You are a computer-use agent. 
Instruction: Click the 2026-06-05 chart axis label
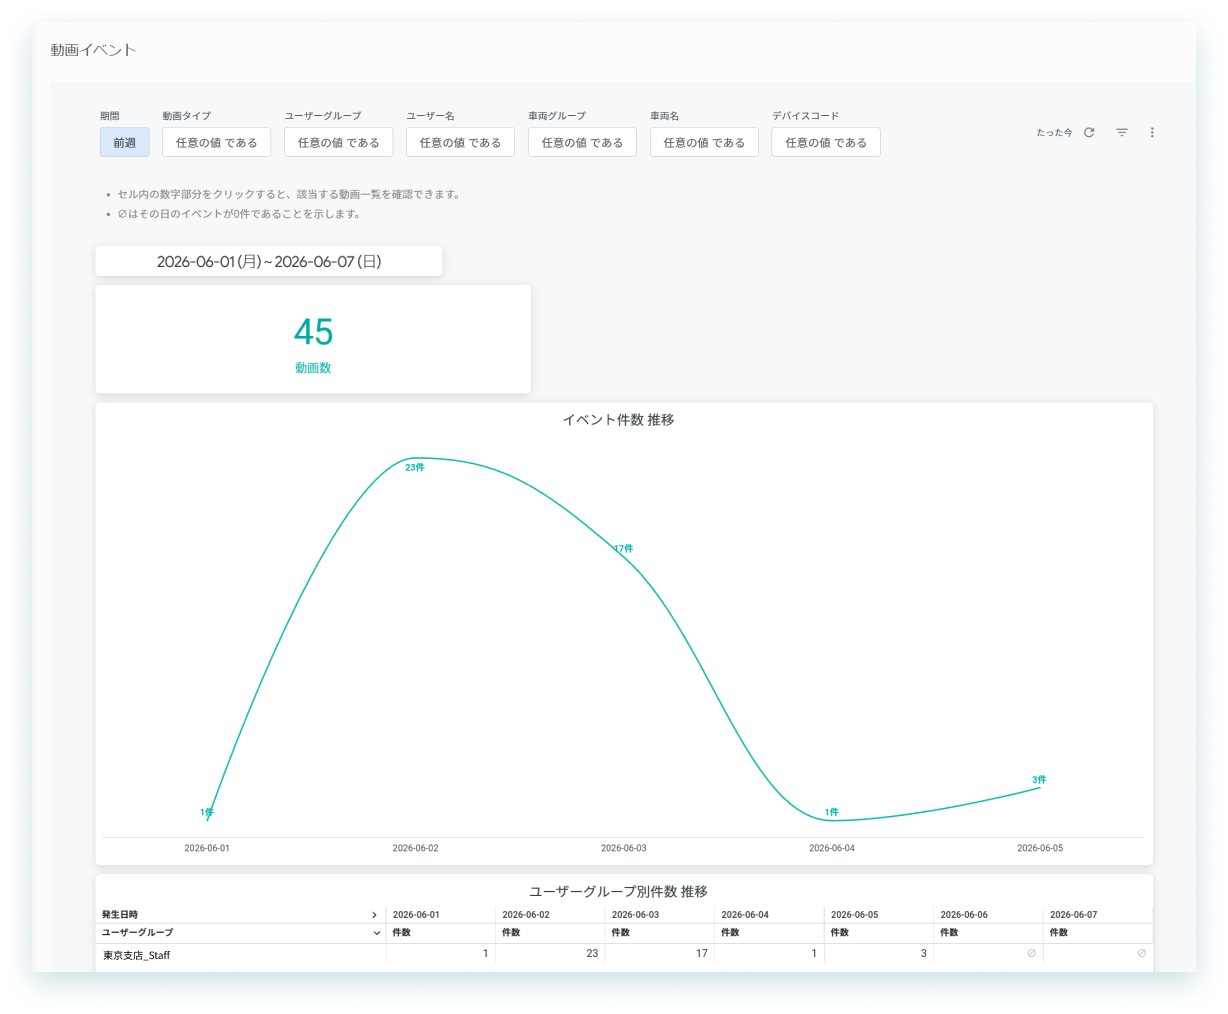(1040, 848)
